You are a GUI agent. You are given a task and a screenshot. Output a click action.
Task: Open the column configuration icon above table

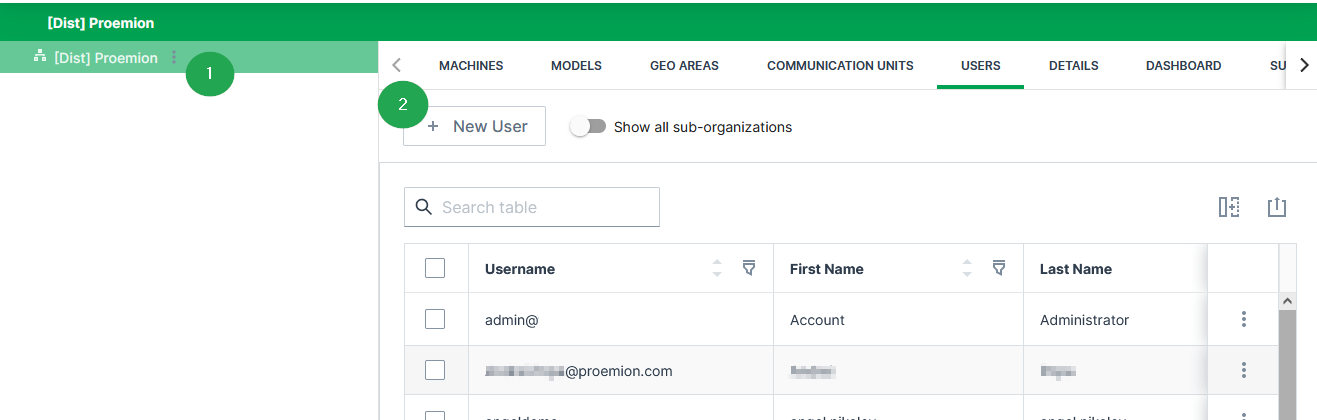click(x=1229, y=207)
